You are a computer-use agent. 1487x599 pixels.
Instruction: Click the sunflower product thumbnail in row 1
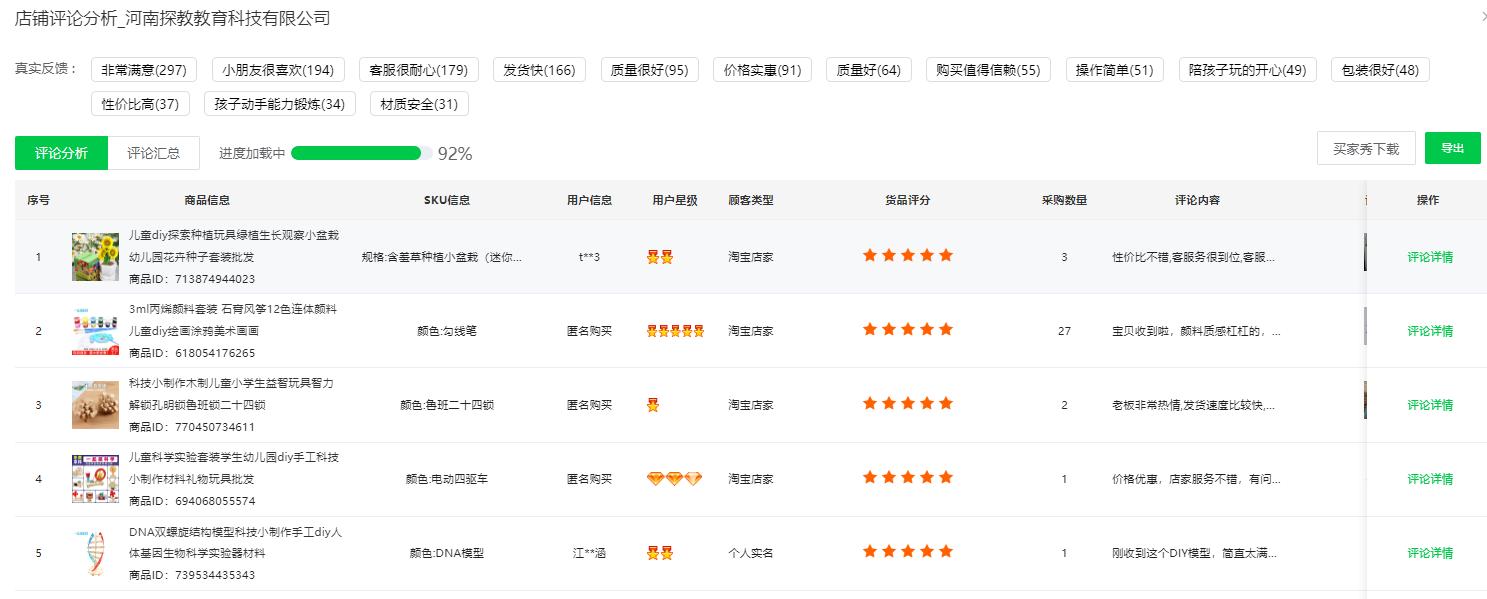[95, 257]
